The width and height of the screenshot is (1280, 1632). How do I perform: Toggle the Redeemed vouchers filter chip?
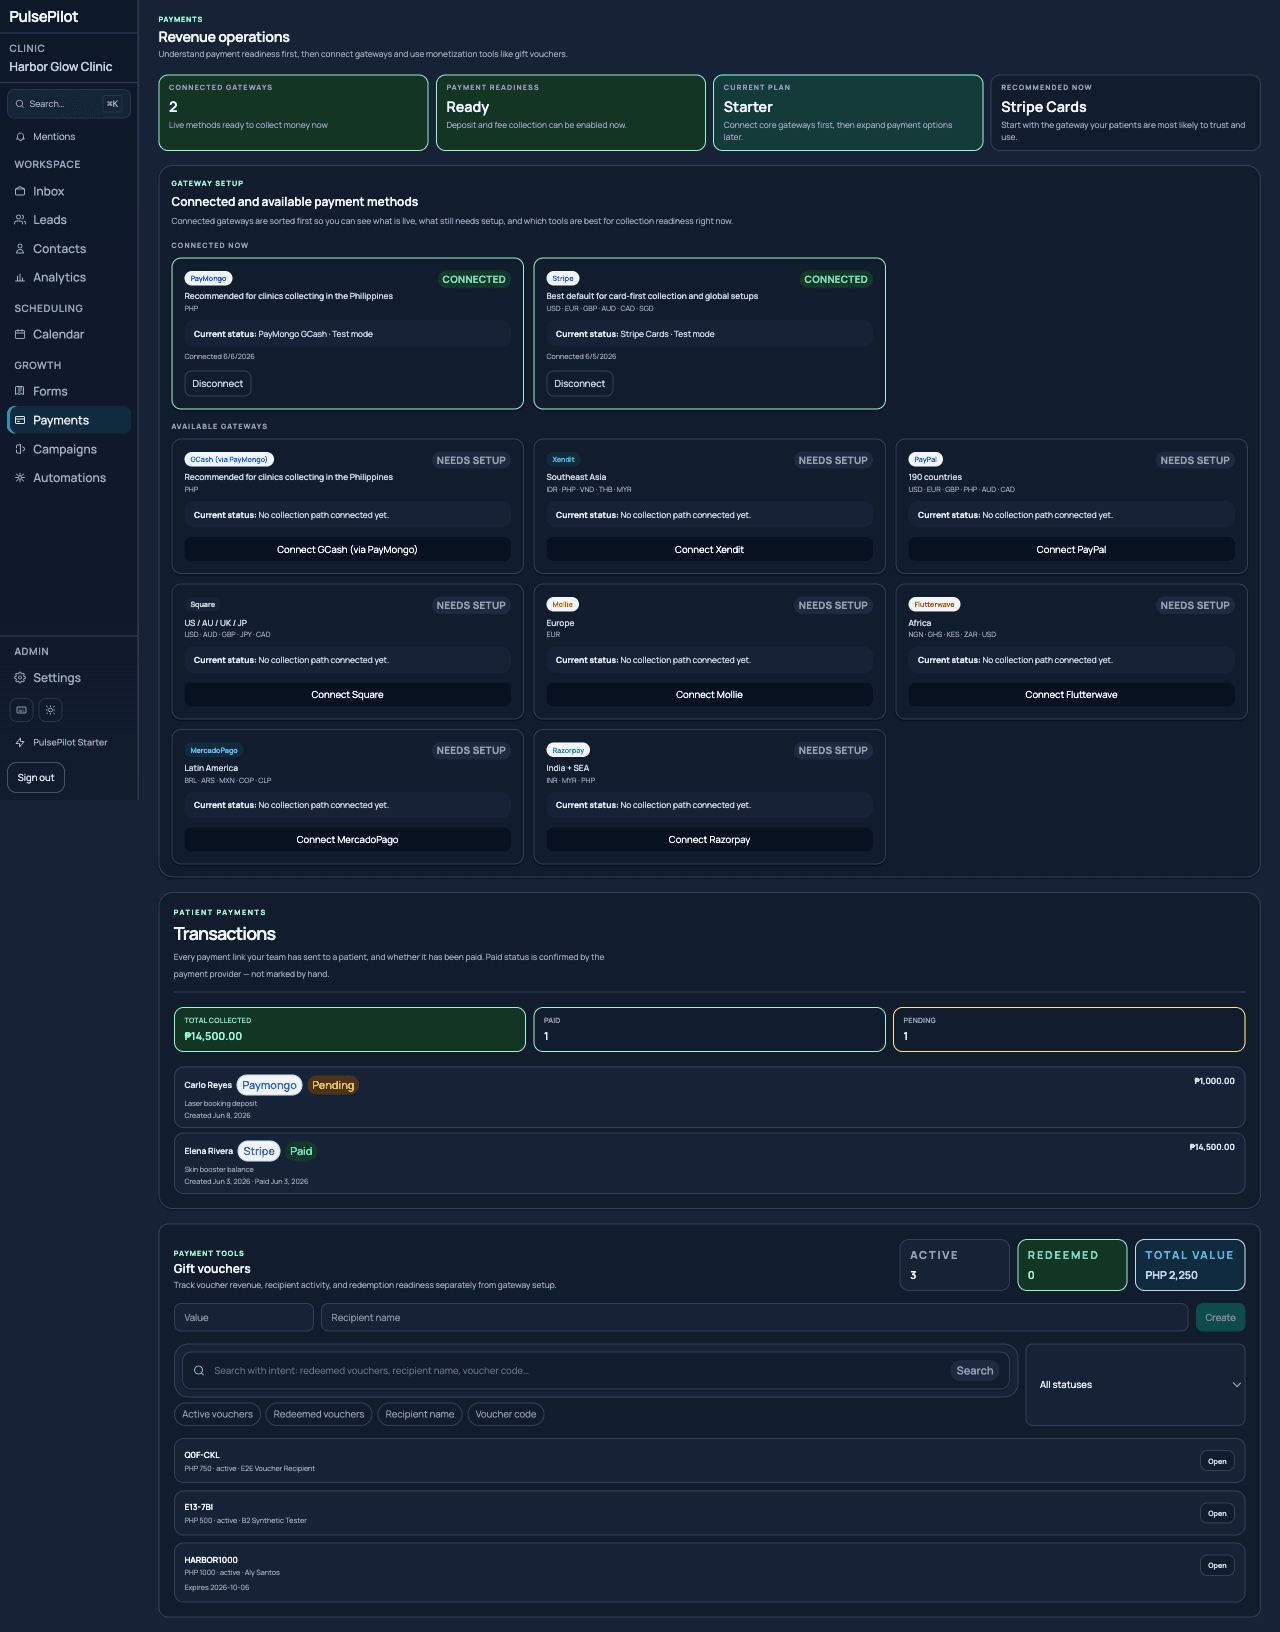point(319,1414)
